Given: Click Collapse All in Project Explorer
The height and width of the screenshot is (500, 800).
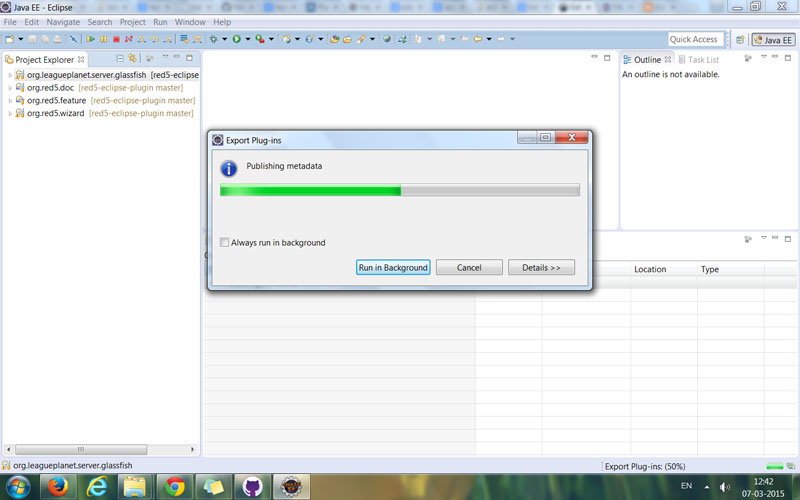Looking at the screenshot, I should pos(120,59).
